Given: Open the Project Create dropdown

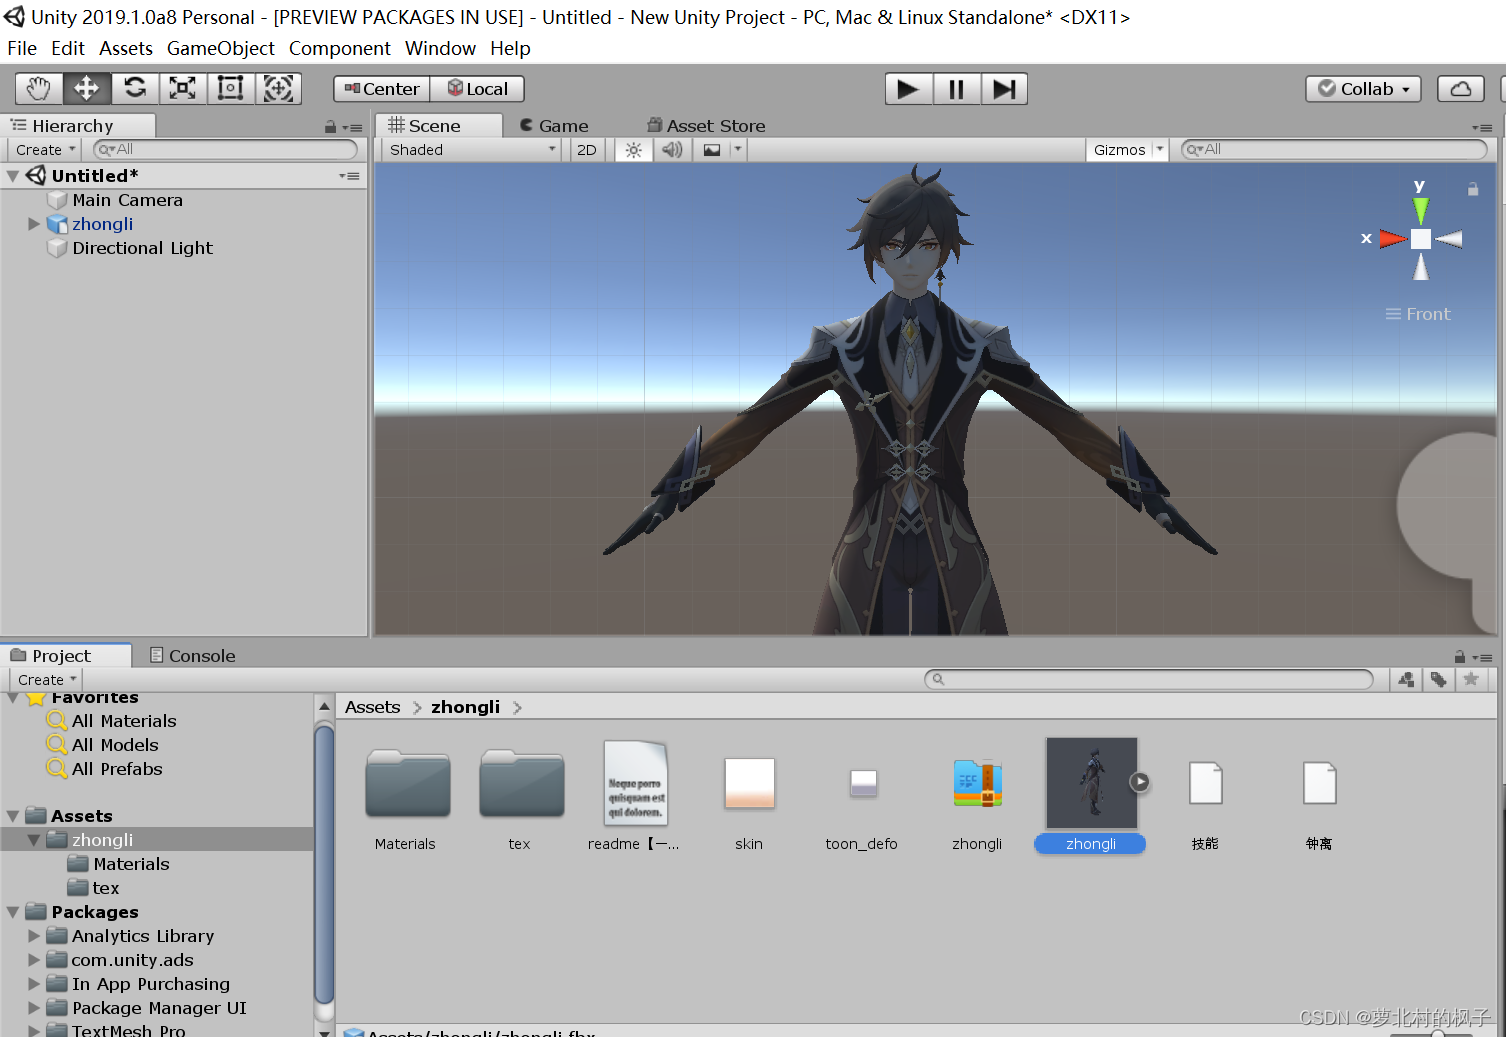Looking at the screenshot, I should tap(47, 680).
